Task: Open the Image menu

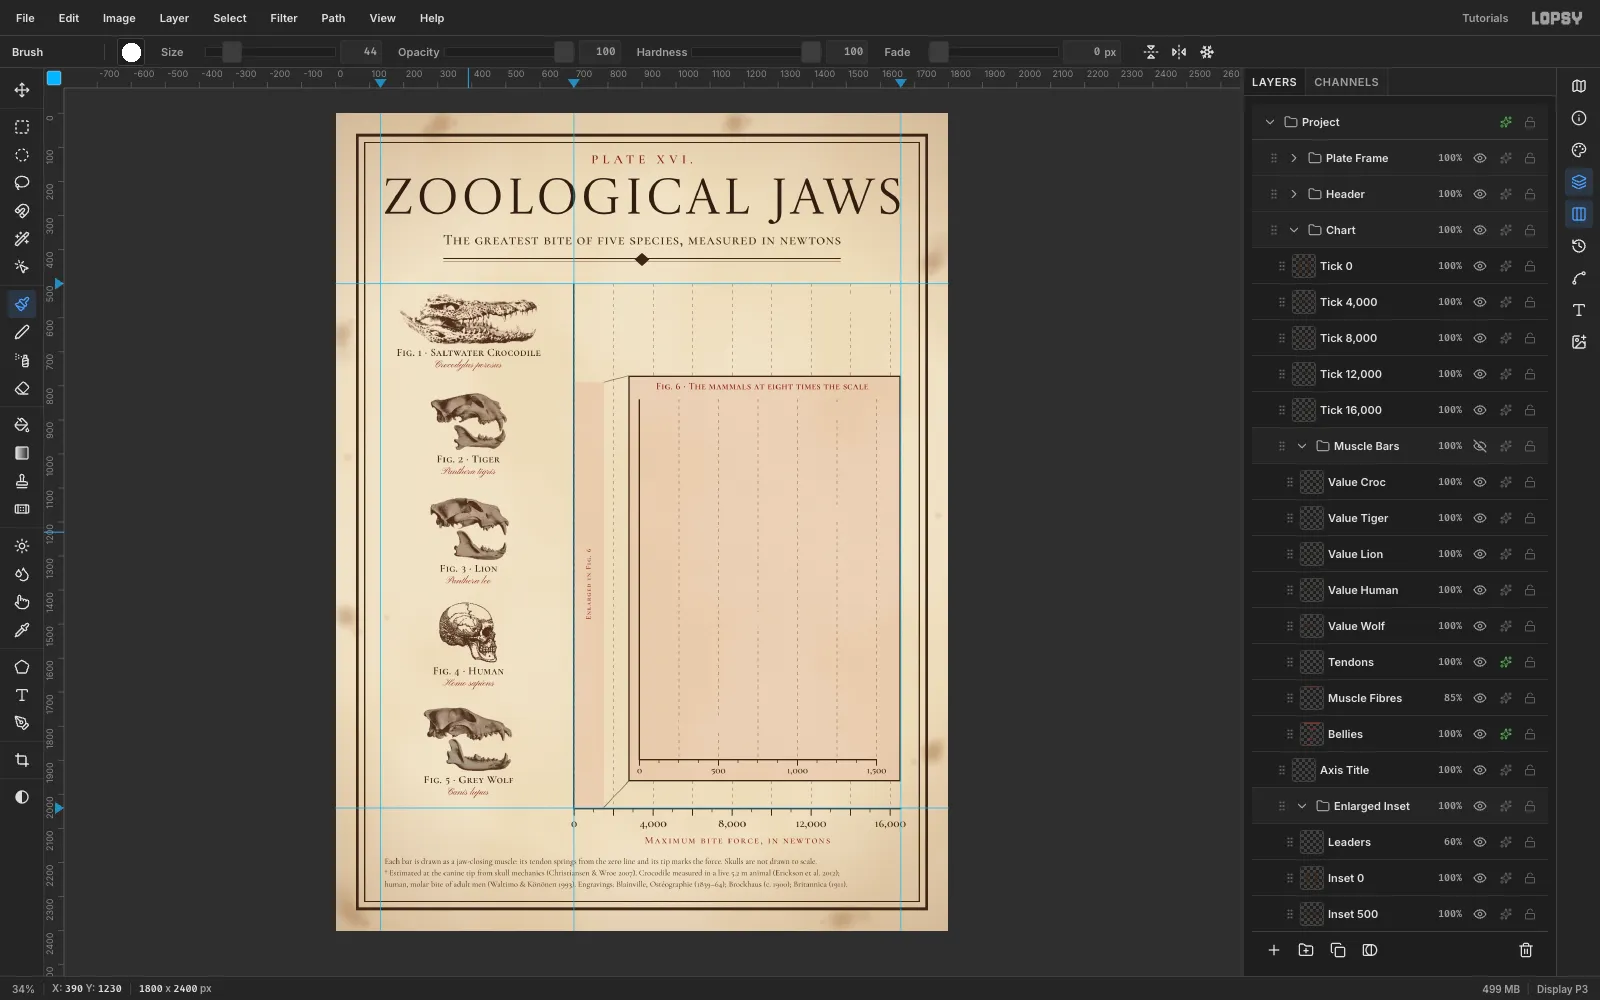Action: coord(119,18)
